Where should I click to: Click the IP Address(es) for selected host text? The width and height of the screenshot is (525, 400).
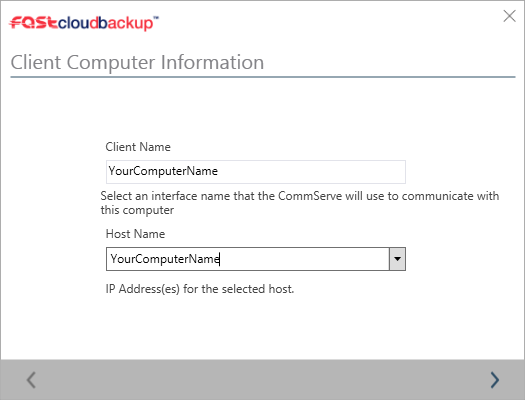tap(200, 289)
